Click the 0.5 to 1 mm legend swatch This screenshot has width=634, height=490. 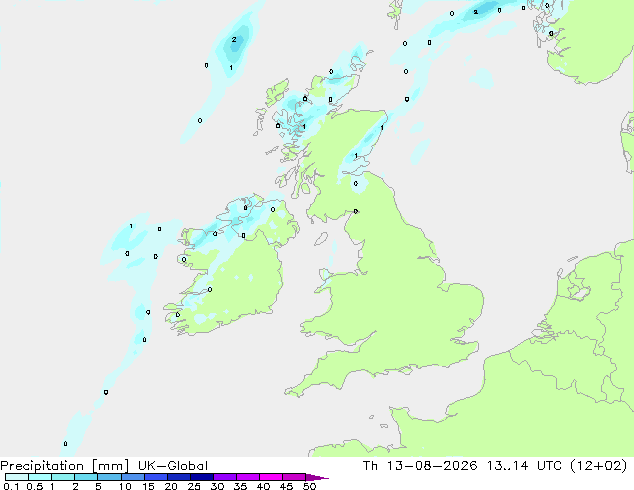(40, 477)
